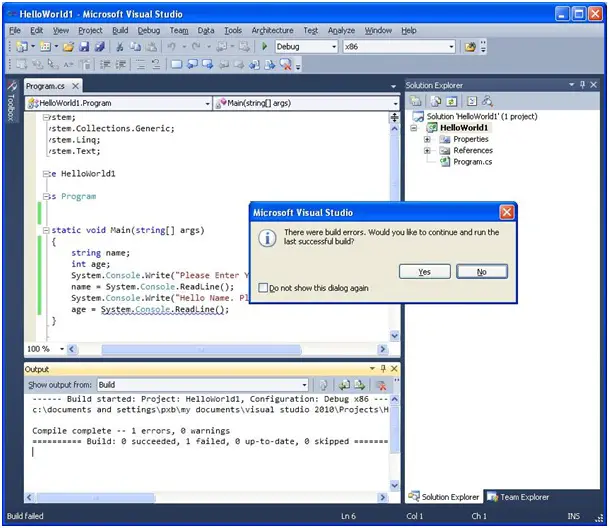The height and width of the screenshot is (528, 609).
Task: Click Properties icon in Solution Explorer toolbar
Action: coord(416,101)
